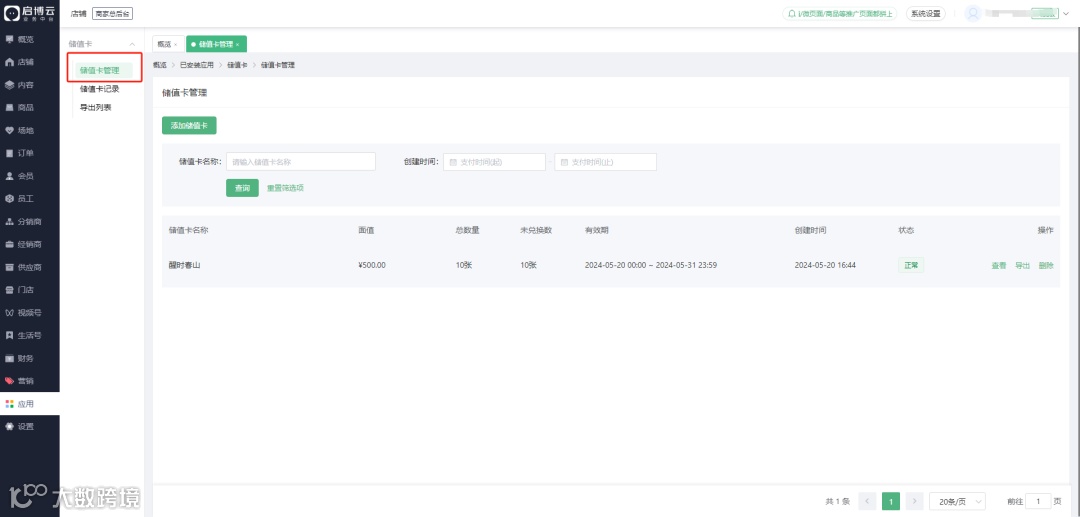Open the account dropdown arrow
This screenshot has width=1080, height=517.
[1066, 13]
